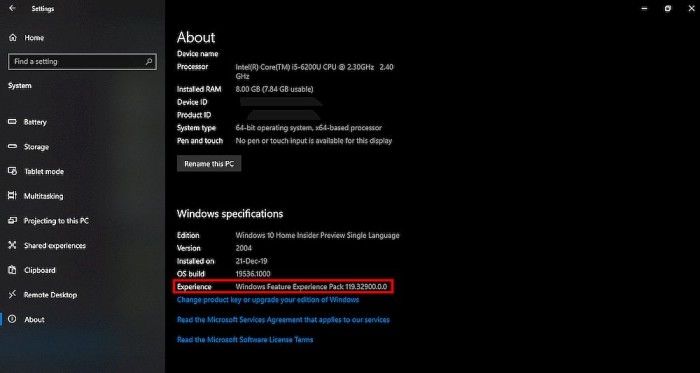Click the Remote Desktop icon
The height and width of the screenshot is (373, 700).
(x=12, y=294)
